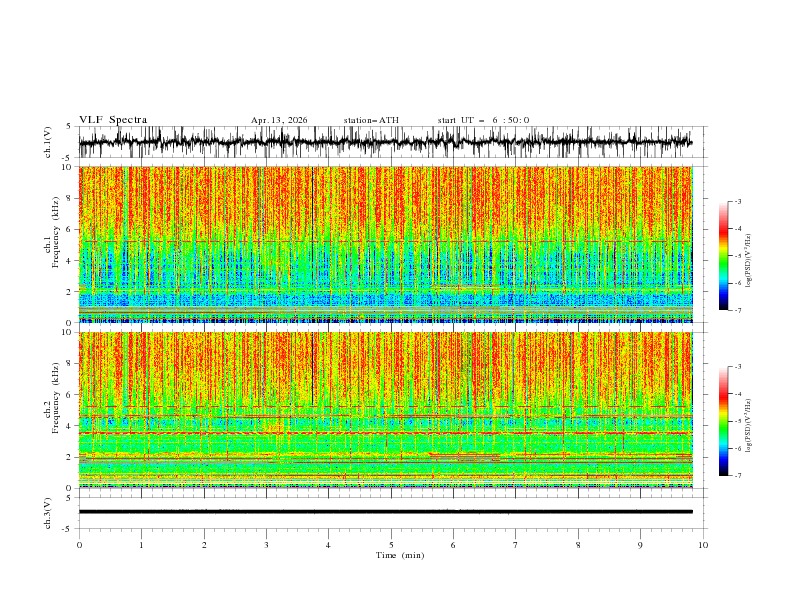Select the date text "Apr. 13, 2026"
The width and height of the screenshot is (792, 612).
click(279, 120)
